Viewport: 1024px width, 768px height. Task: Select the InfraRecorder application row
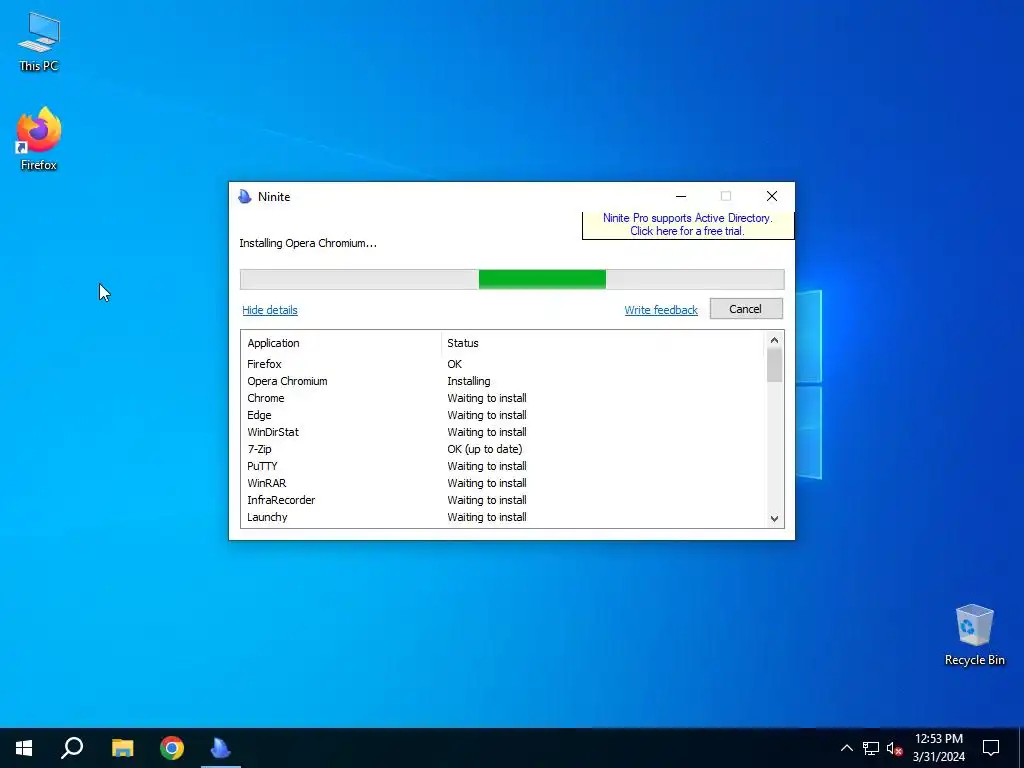[502, 500]
